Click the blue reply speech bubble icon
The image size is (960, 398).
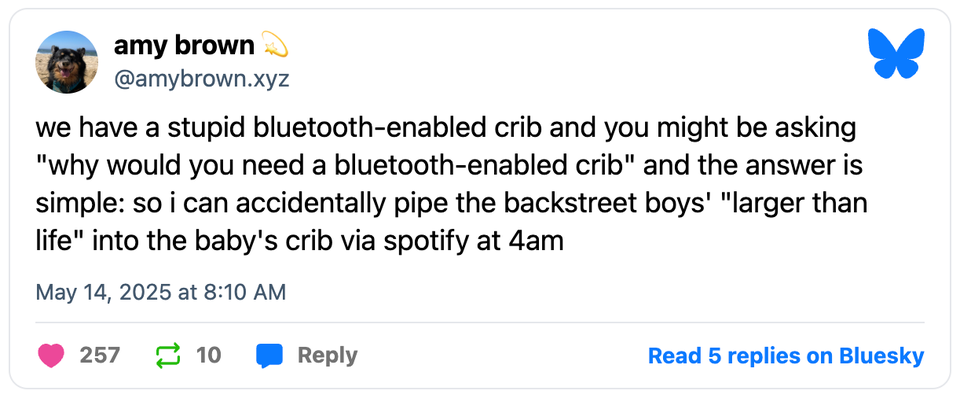click(x=269, y=356)
